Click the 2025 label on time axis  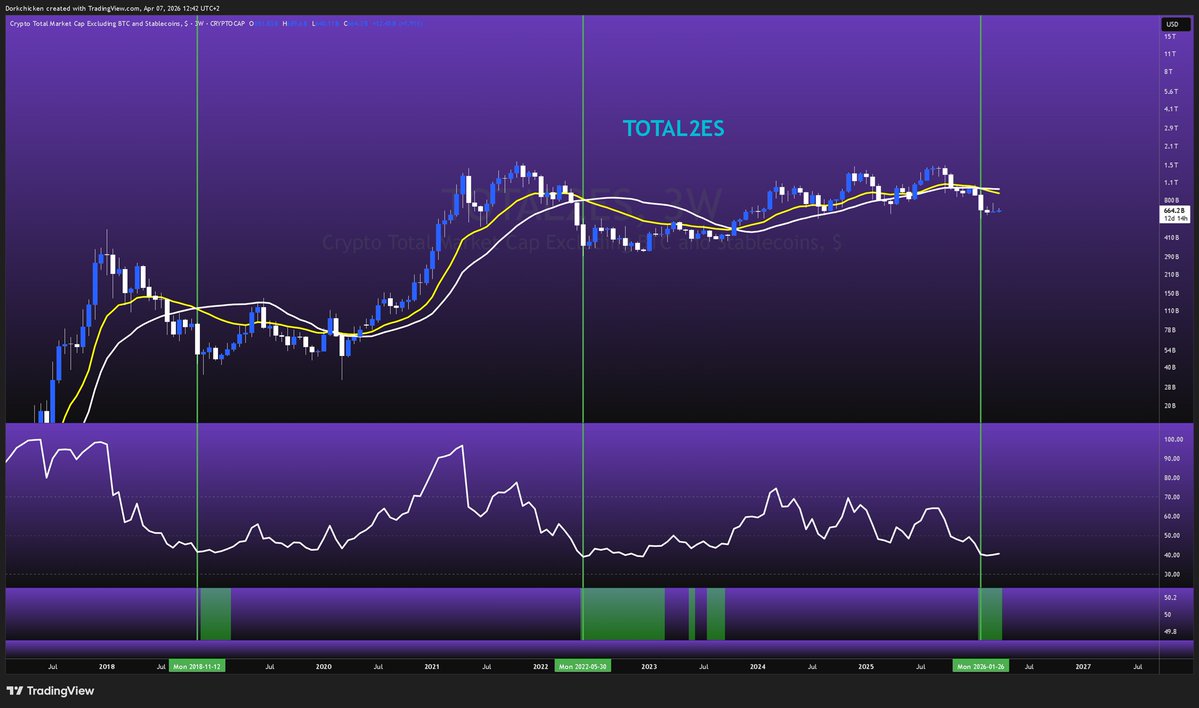click(x=866, y=667)
